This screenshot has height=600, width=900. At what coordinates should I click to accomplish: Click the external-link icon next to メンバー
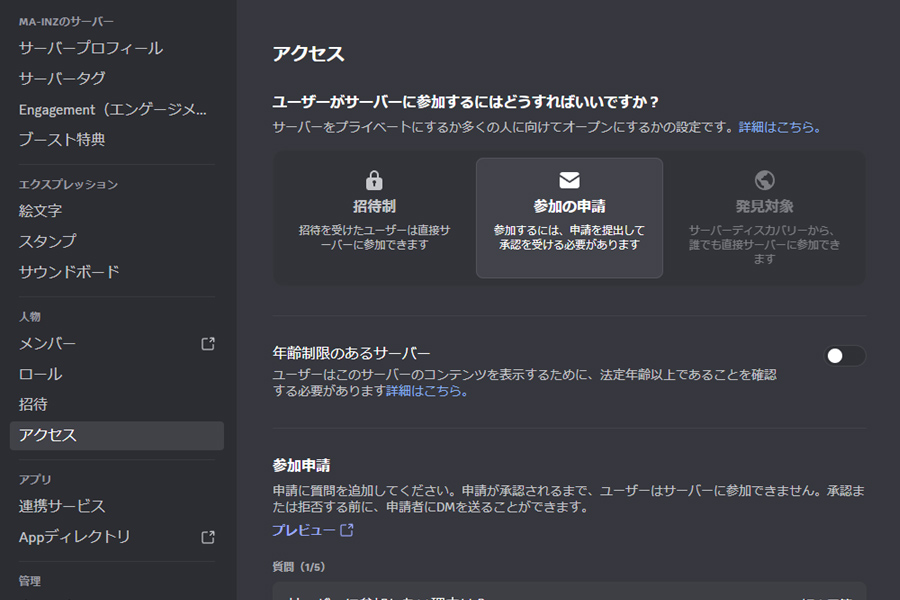click(x=207, y=343)
